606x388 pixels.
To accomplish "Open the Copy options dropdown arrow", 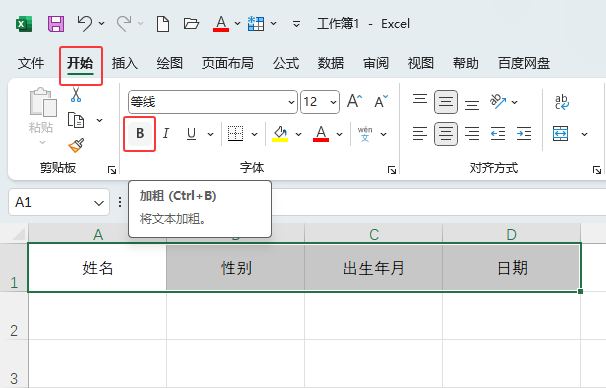I will coord(99,120).
